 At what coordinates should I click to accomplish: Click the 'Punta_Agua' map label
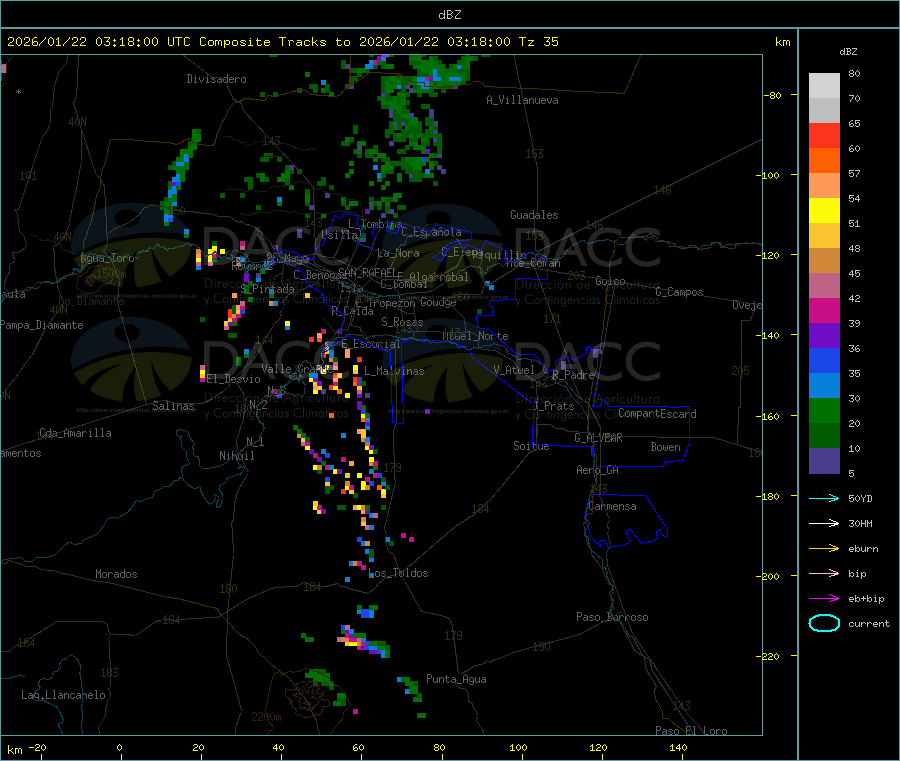(x=456, y=679)
